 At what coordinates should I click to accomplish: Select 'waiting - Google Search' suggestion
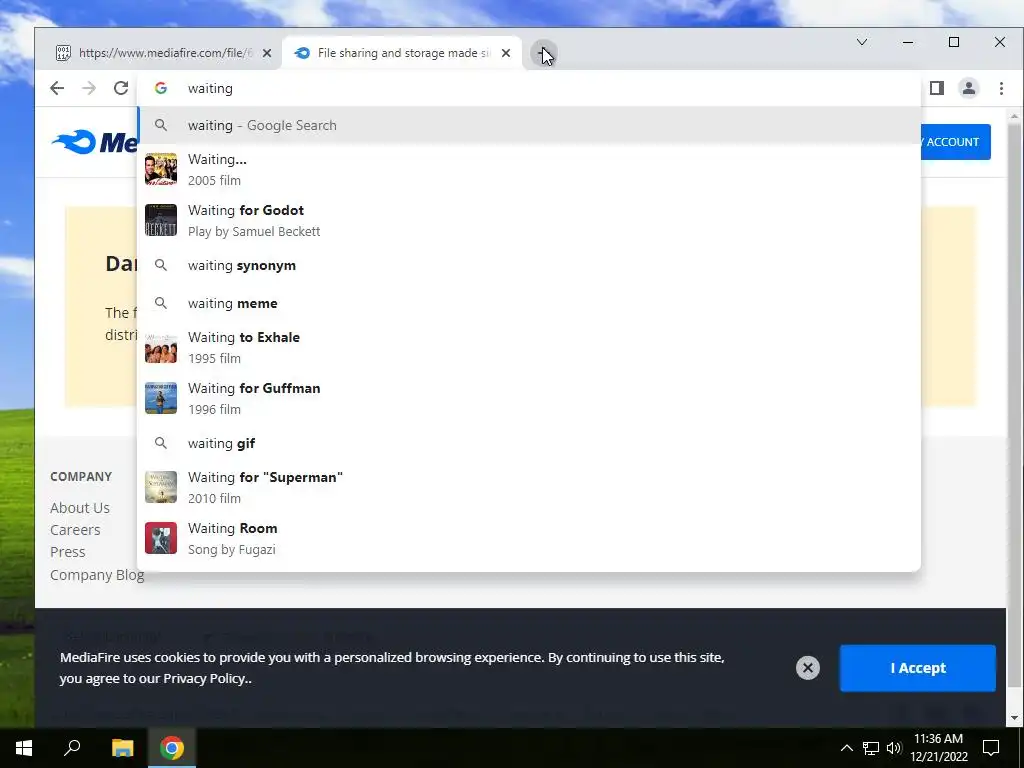[x=529, y=125]
